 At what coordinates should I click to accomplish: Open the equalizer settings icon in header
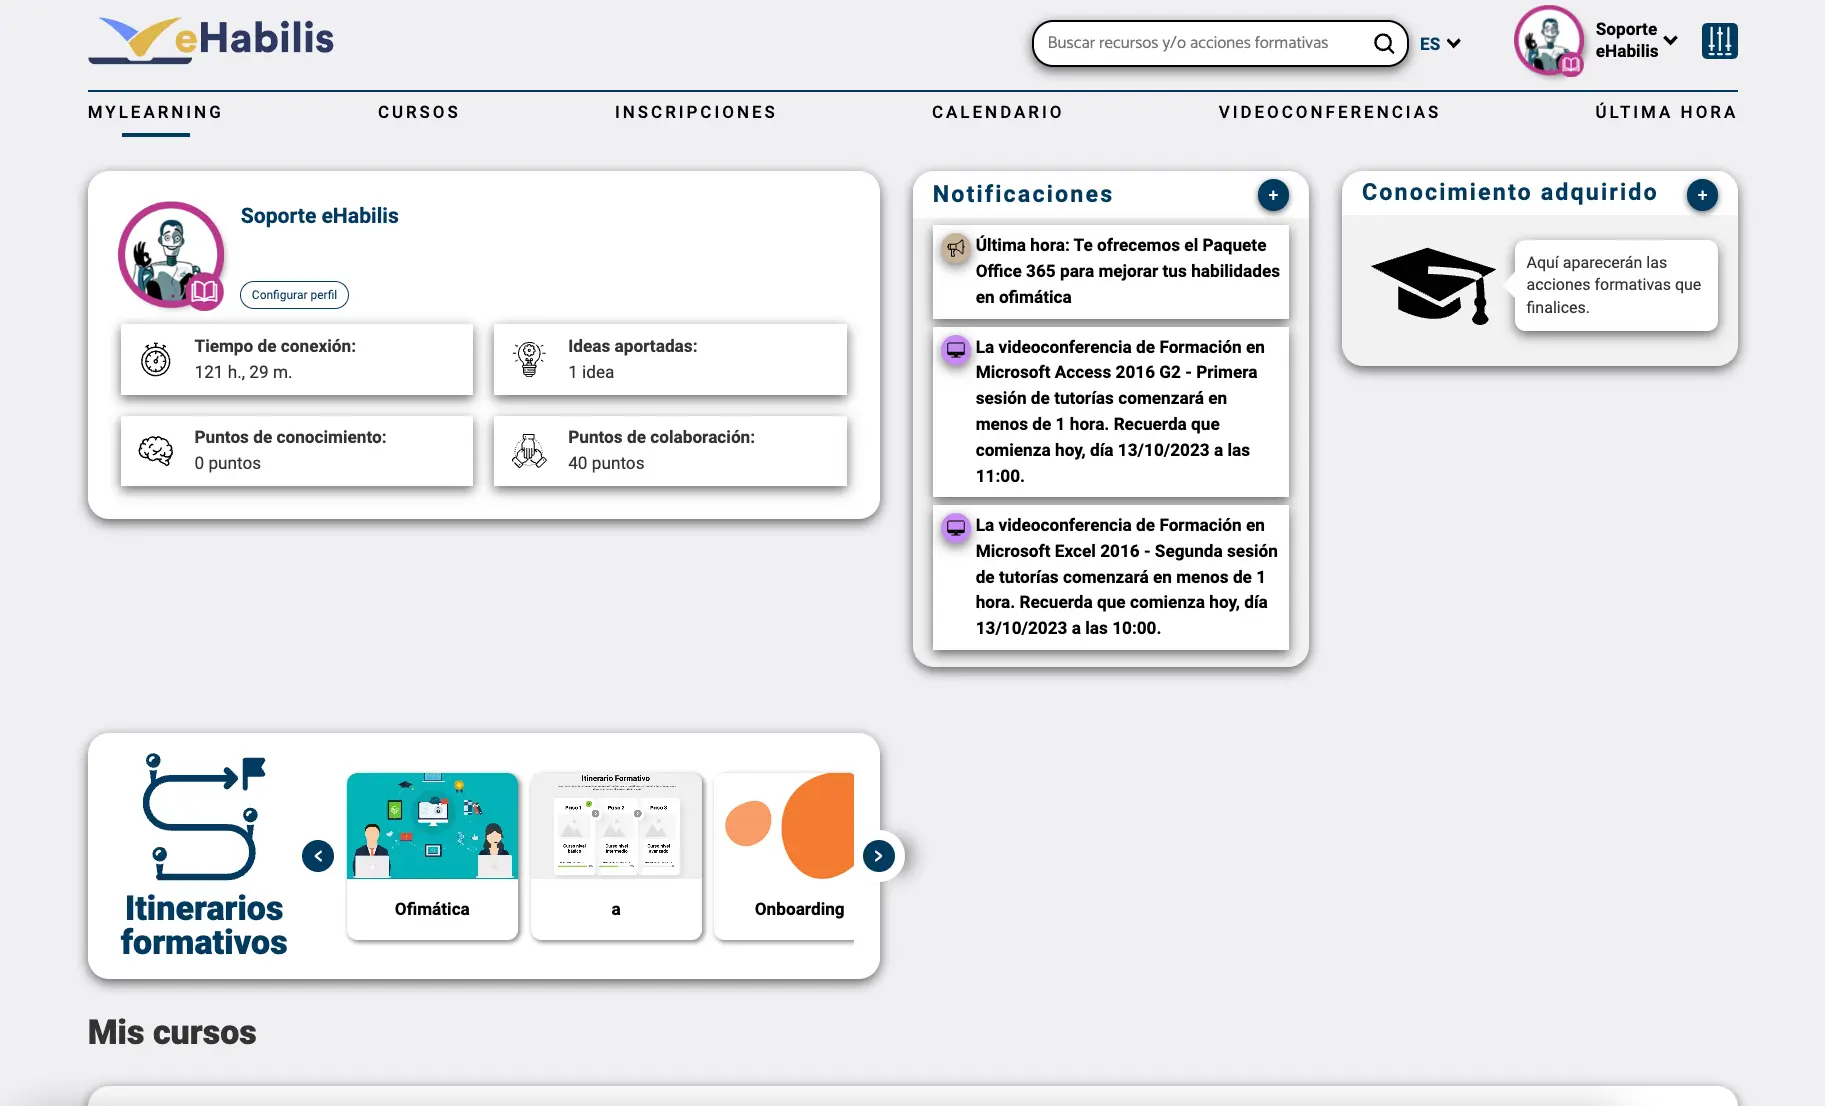coord(1719,41)
